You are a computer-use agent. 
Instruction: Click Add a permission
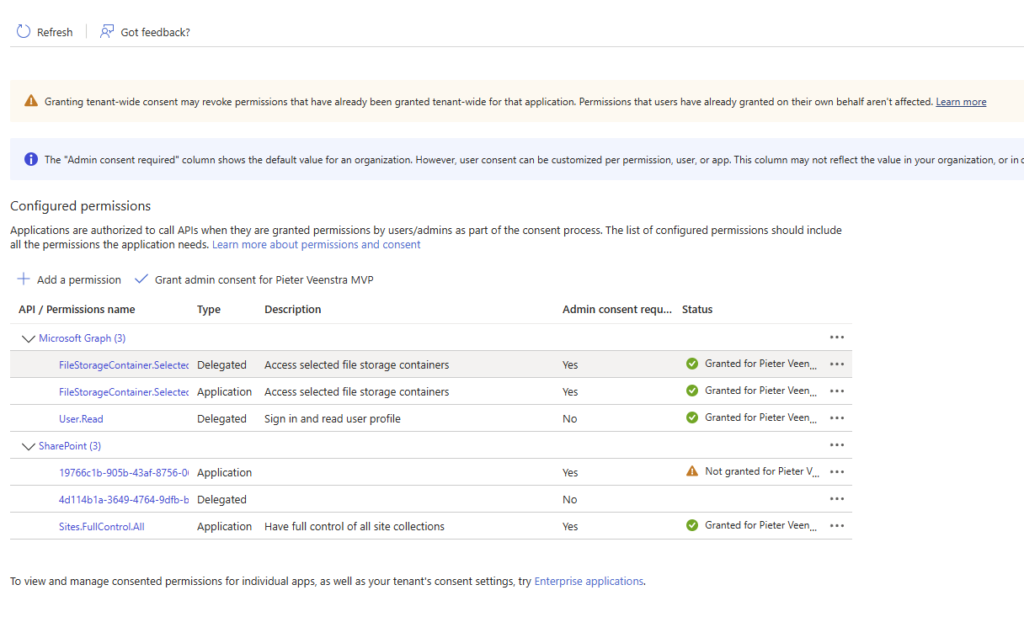(x=79, y=280)
